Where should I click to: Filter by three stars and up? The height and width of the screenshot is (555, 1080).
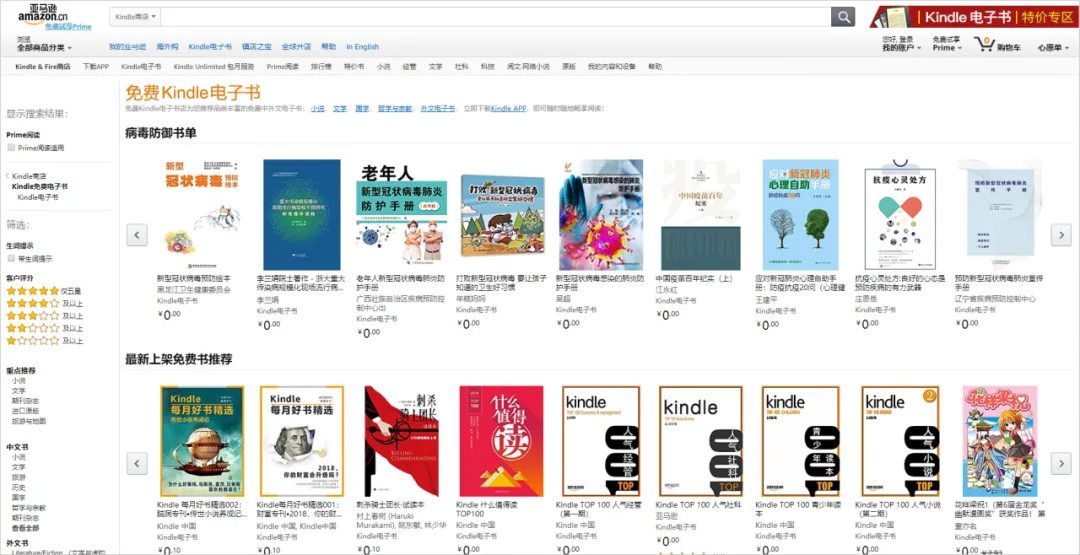[44, 316]
